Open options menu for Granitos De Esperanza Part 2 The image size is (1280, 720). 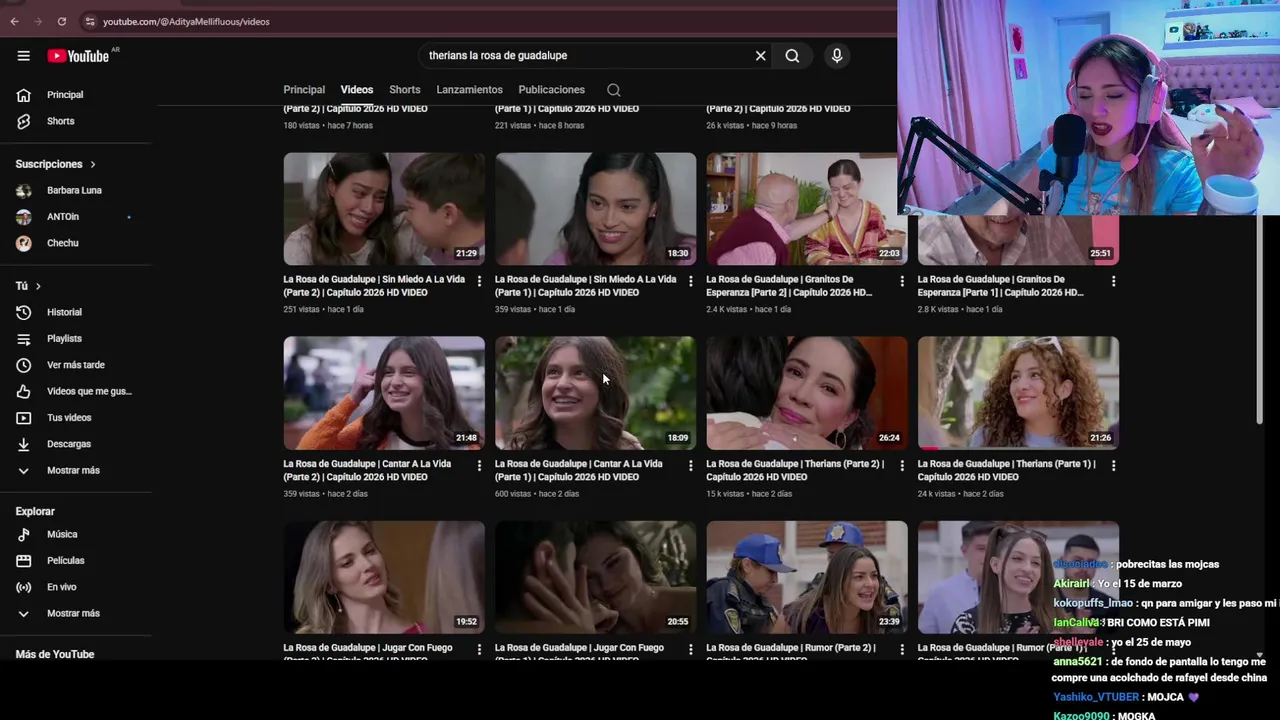[902, 281]
